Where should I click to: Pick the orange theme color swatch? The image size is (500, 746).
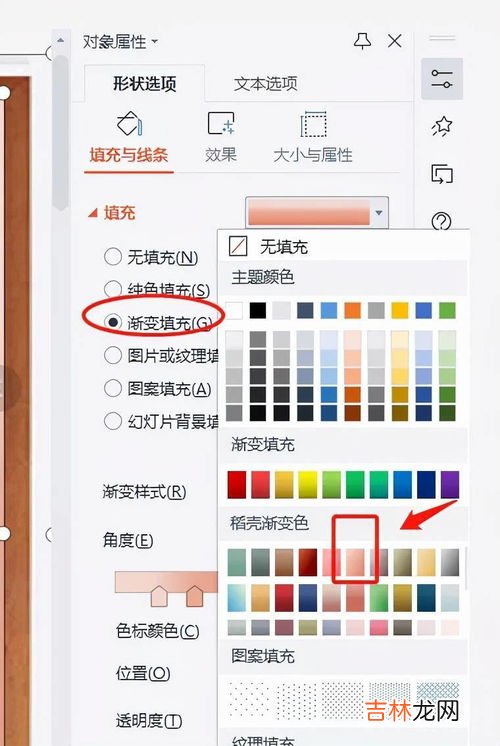[353, 310]
